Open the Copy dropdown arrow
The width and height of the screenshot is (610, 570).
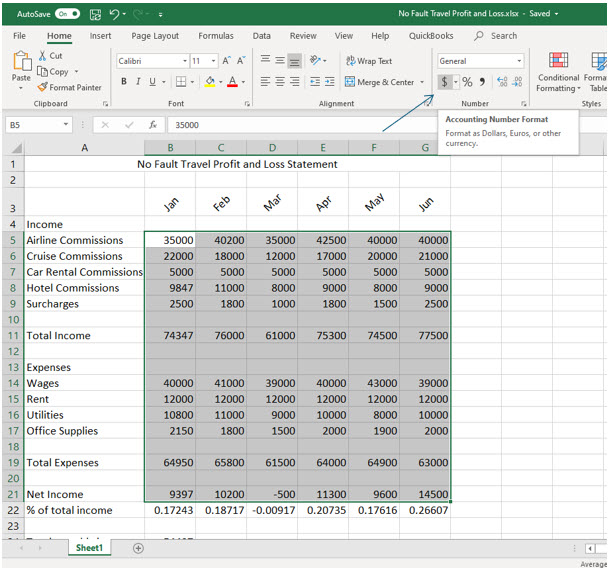tap(76, 72)
